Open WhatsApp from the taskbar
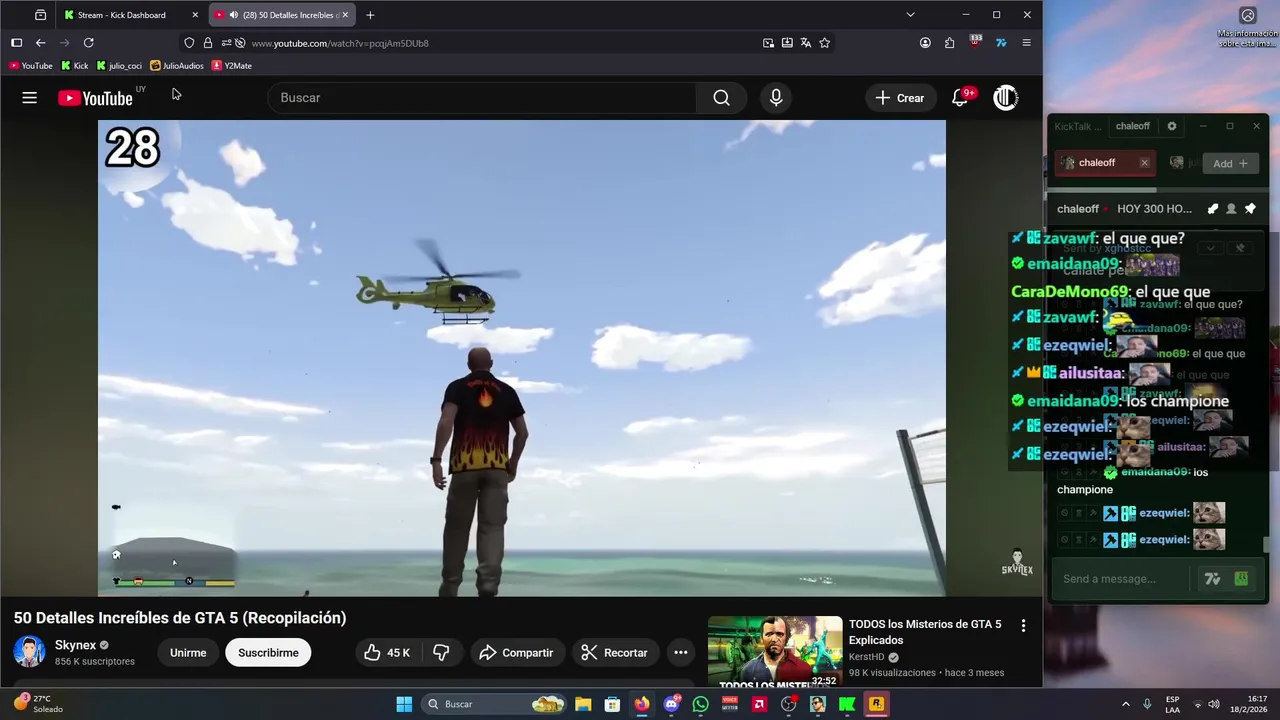Image resolution: width=1280 pixels, height=720 pixels. click(x=700, y=704)
